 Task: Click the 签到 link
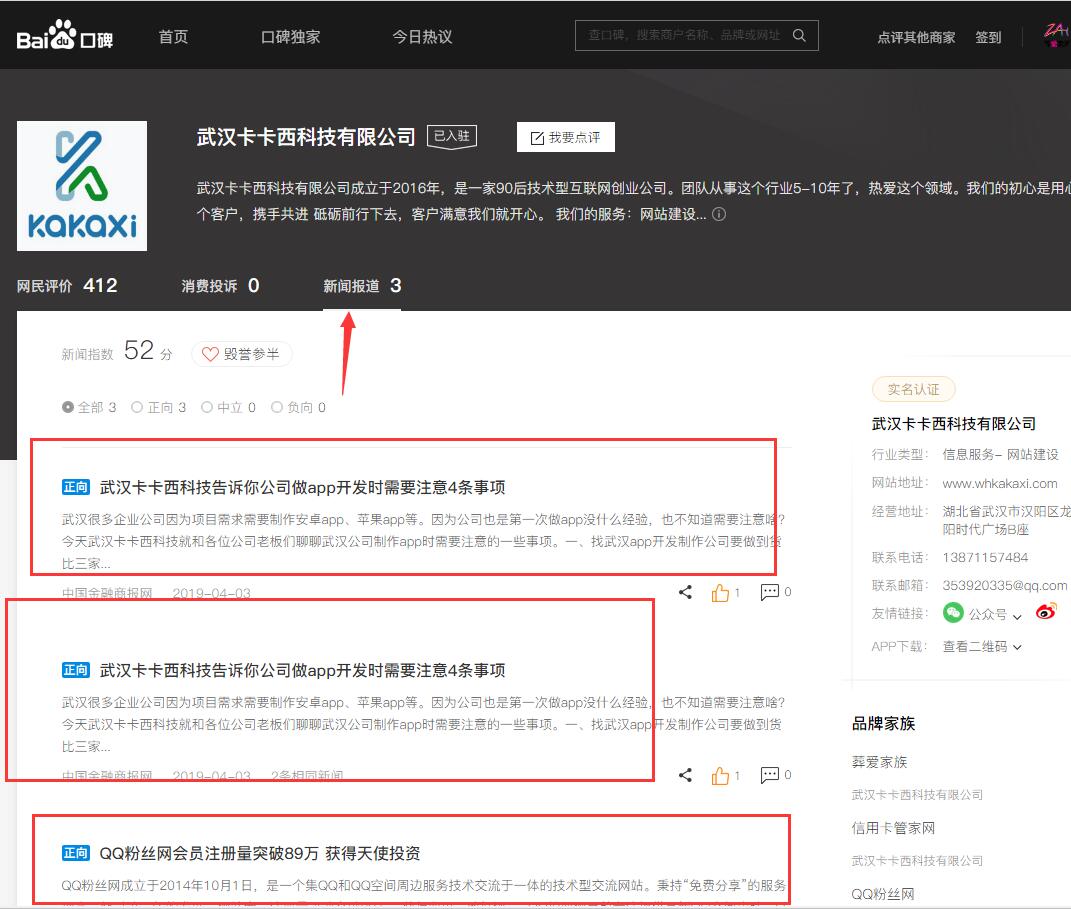tap(988, 37)
